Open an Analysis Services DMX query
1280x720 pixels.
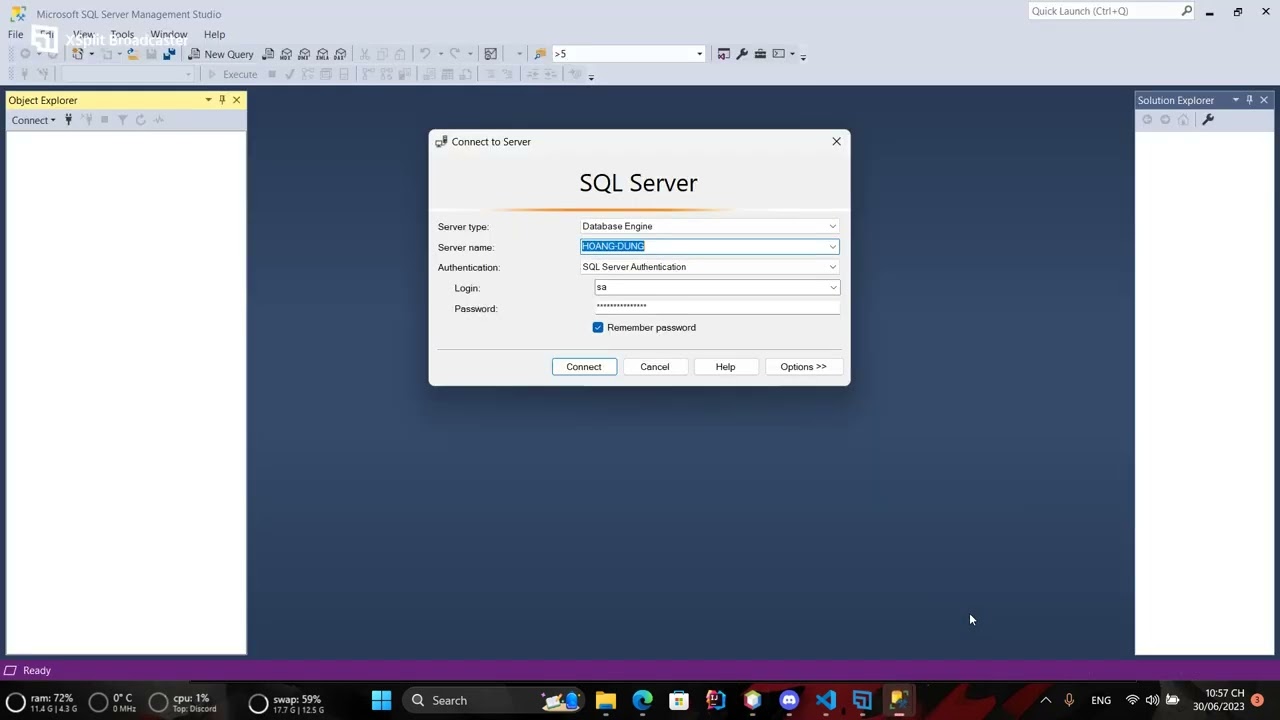click(304, 54)
